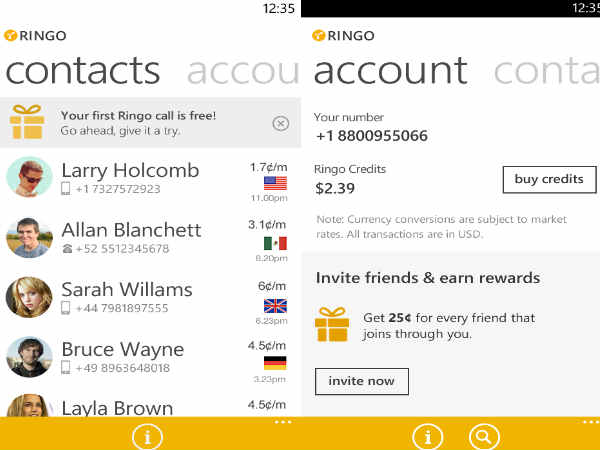
Task: Tap the gift icon in free call banner
Action: [27, 122]
